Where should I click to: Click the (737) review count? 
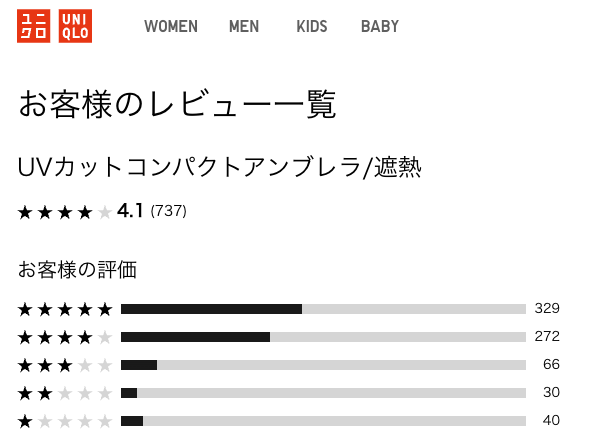click(168, 211)
